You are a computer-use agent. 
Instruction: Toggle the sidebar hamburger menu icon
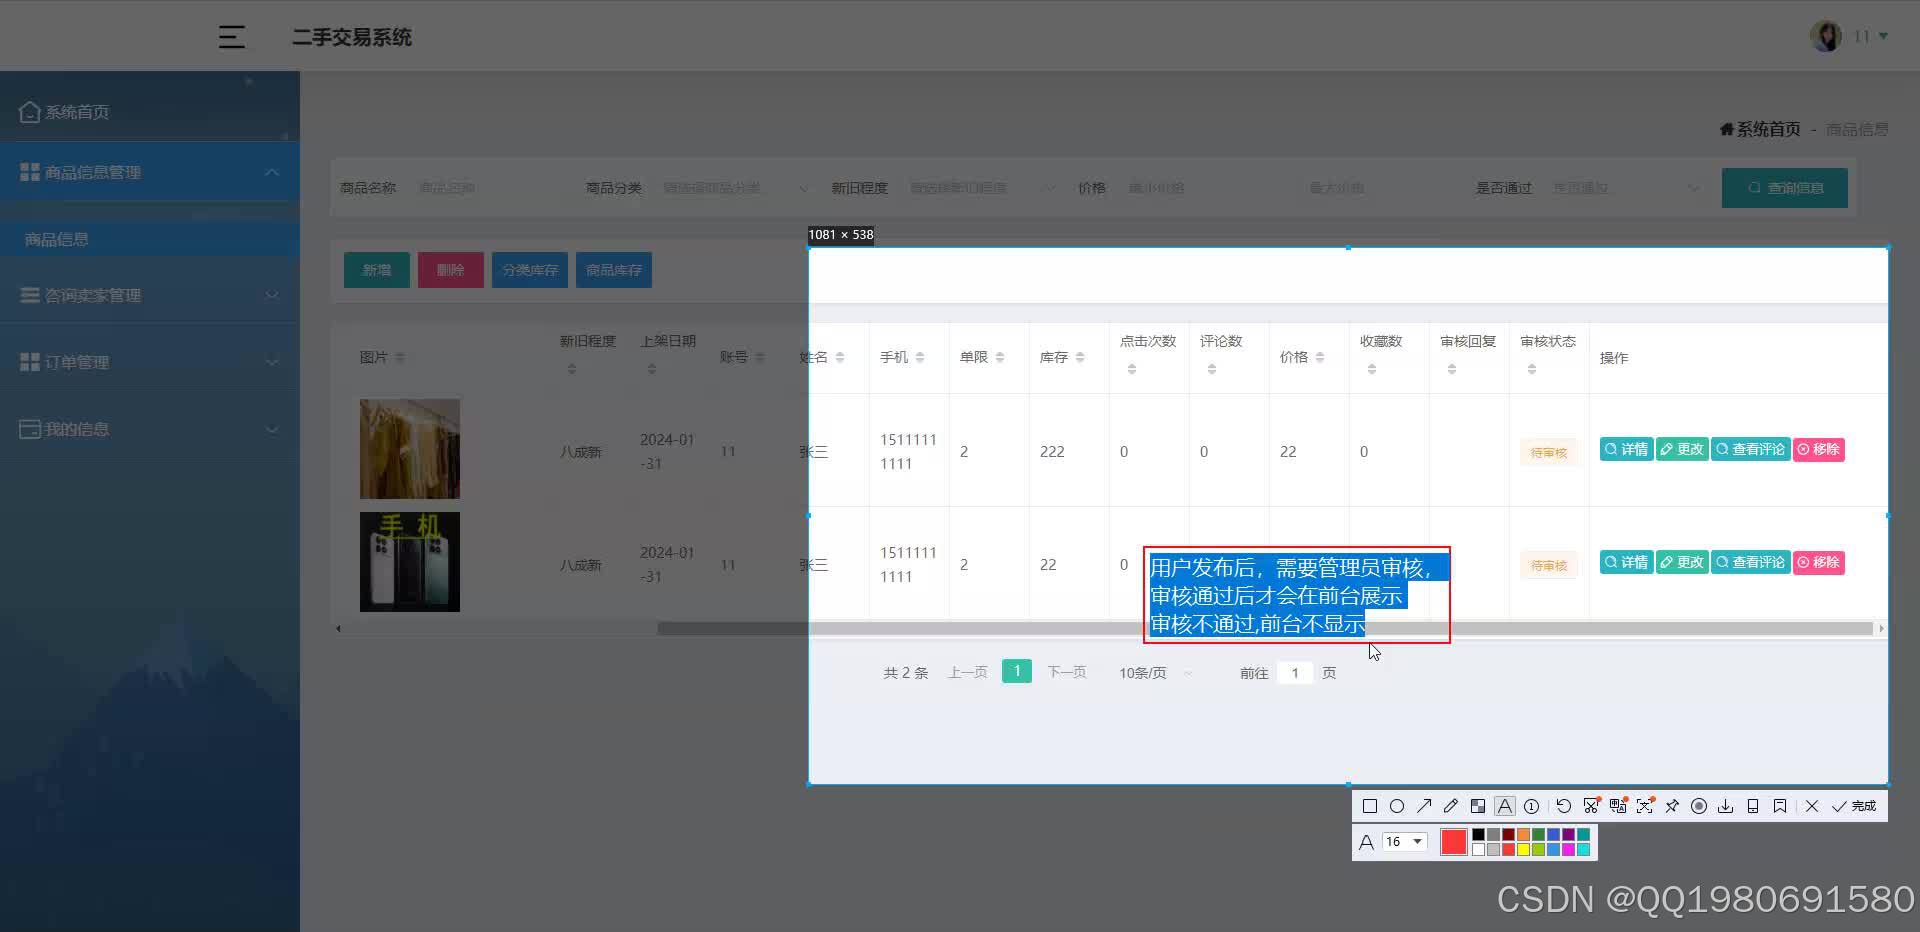coord(232,37)
